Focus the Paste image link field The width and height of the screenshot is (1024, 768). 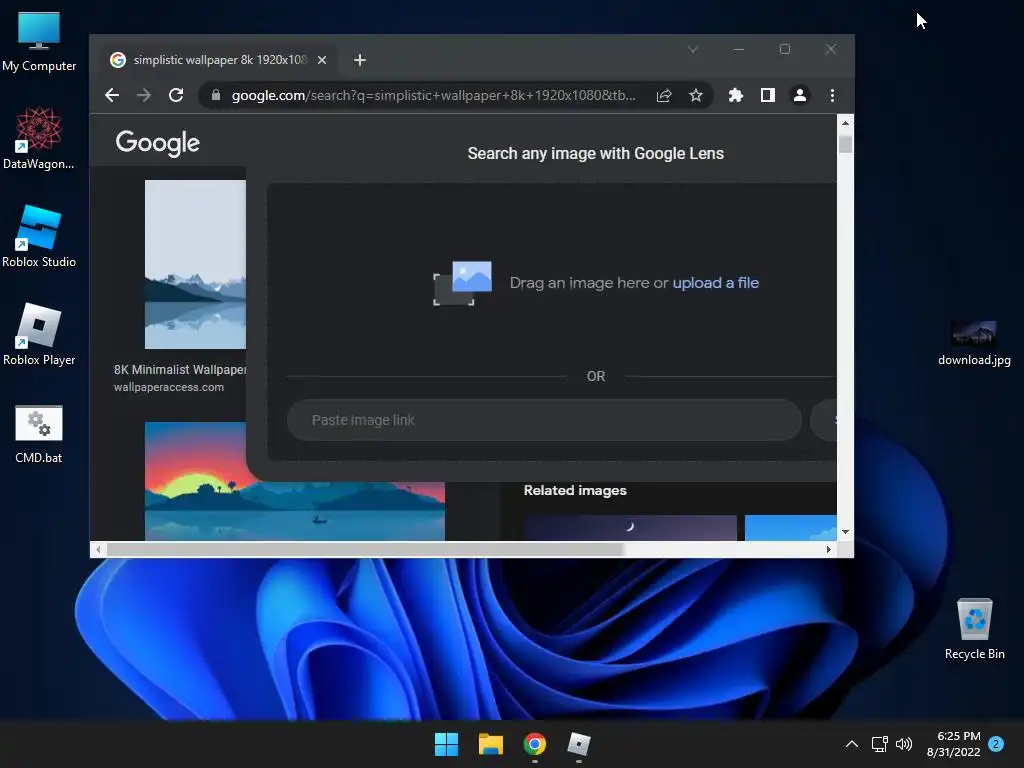point(544,420)
